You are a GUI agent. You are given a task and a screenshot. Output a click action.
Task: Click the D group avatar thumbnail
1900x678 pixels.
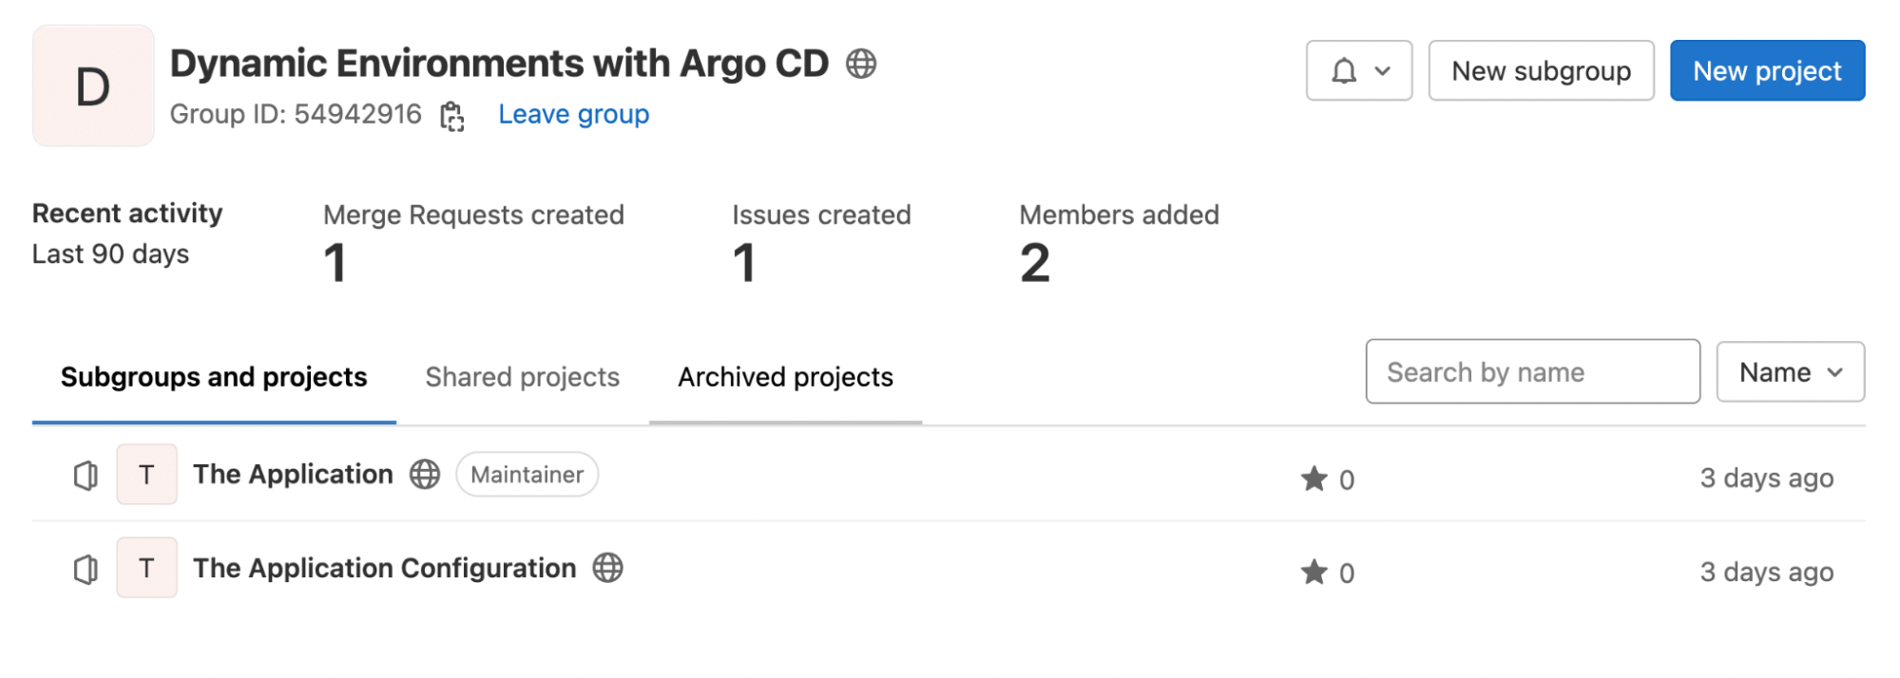[93, 86]
